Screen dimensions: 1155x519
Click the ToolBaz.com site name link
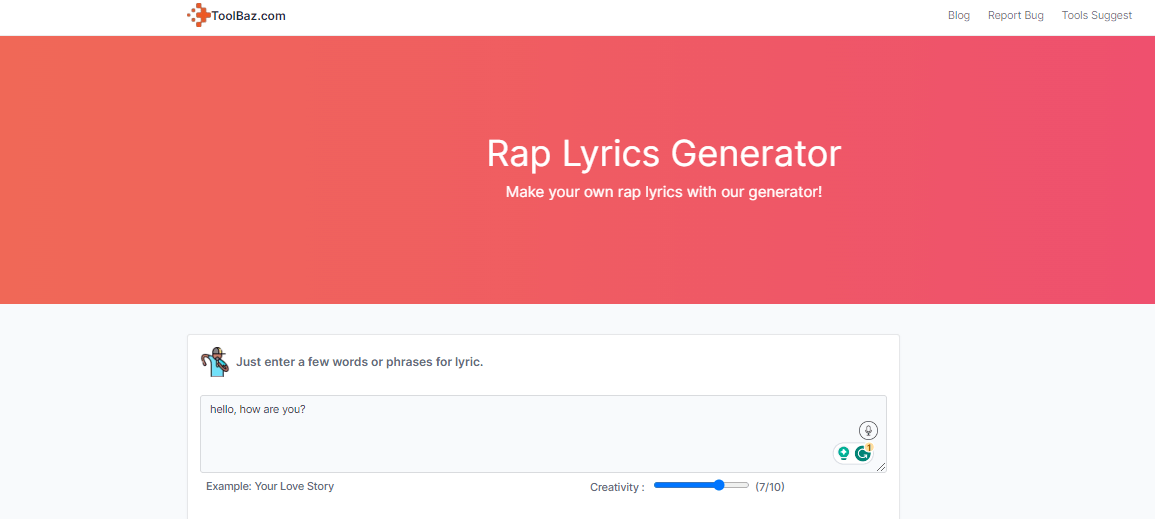click(248, 16)
